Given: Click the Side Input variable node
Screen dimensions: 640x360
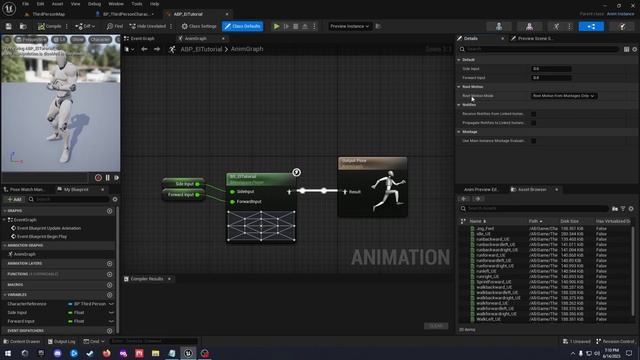Looking at the screenshot, I should click(183, 184).
